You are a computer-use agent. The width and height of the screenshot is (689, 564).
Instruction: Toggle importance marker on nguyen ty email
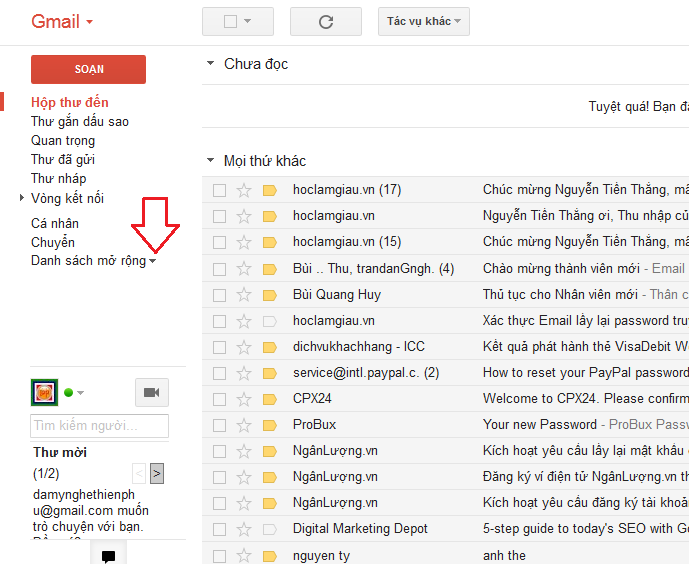point(270,556)
